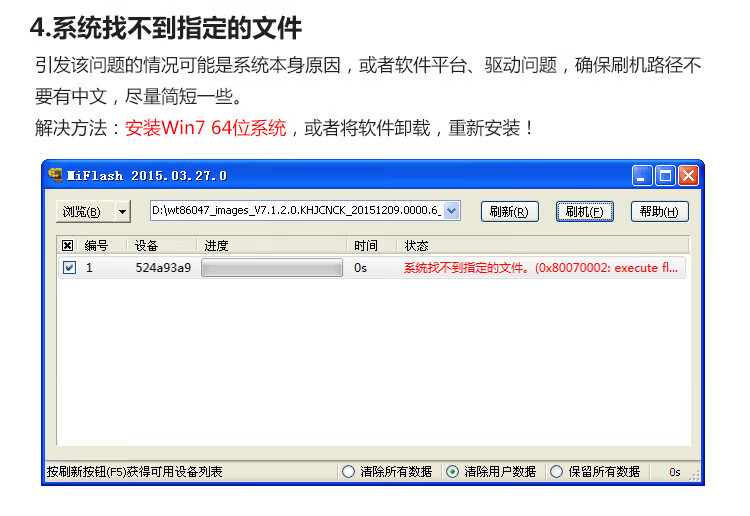This screenshot has width=750, height=516.
Task: Select 清除所有数据 radio option
Action: 348,472
